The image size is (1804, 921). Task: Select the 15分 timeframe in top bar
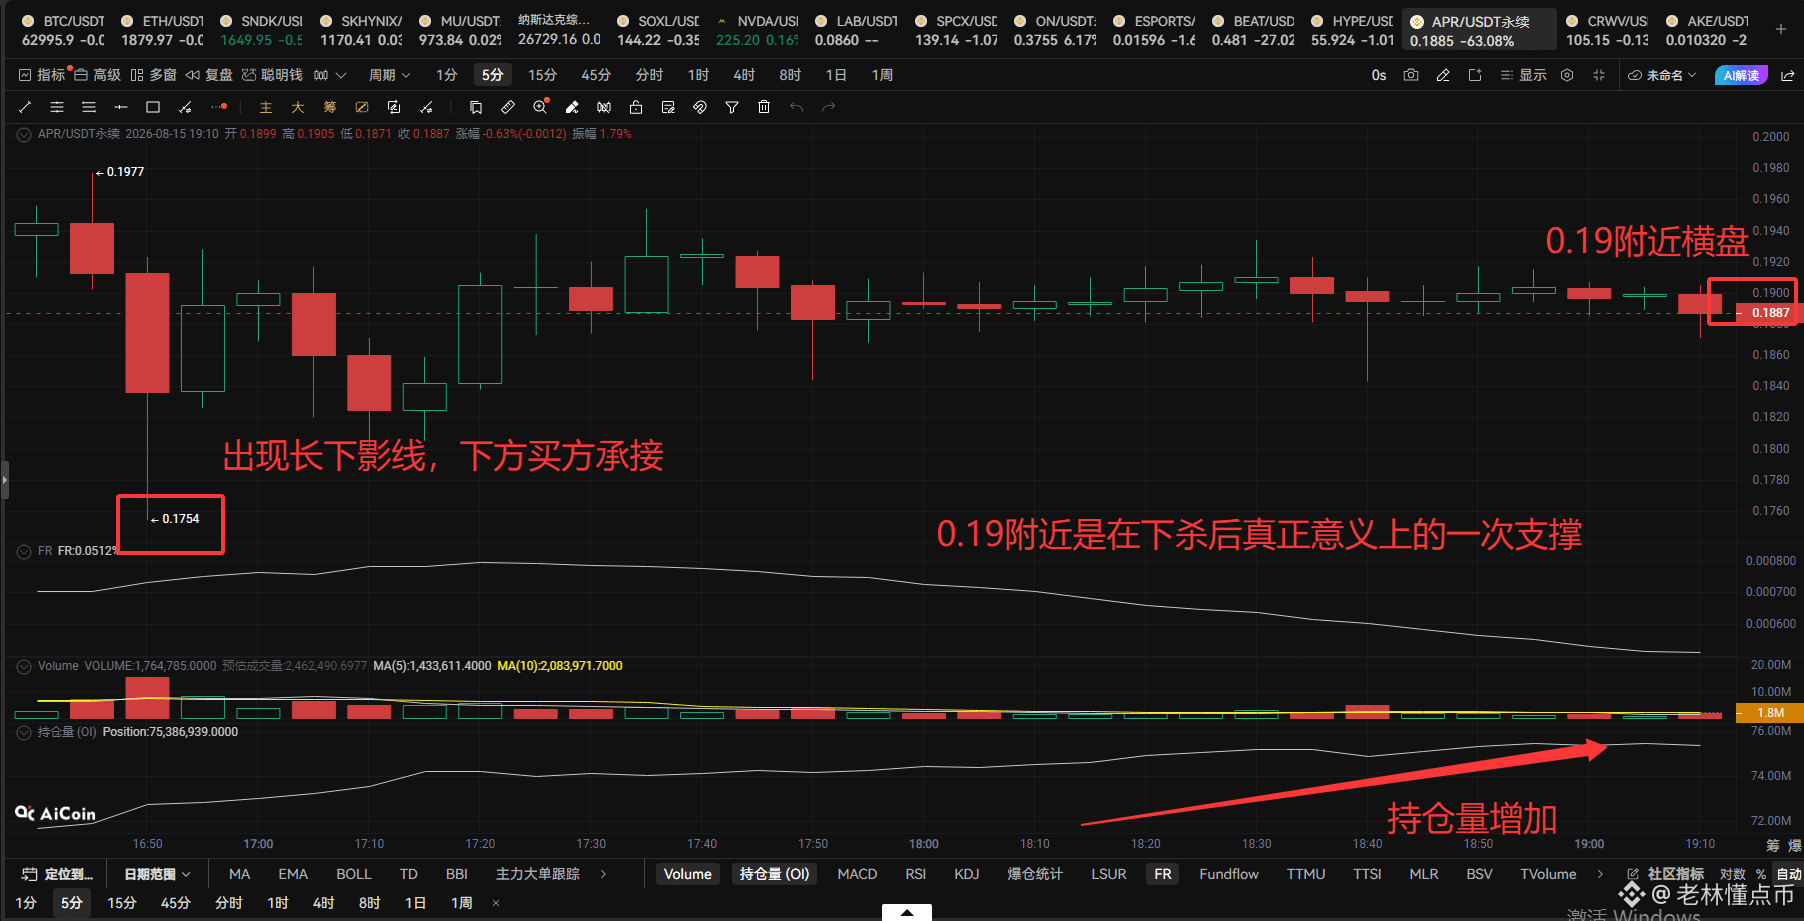click(542, 75)
